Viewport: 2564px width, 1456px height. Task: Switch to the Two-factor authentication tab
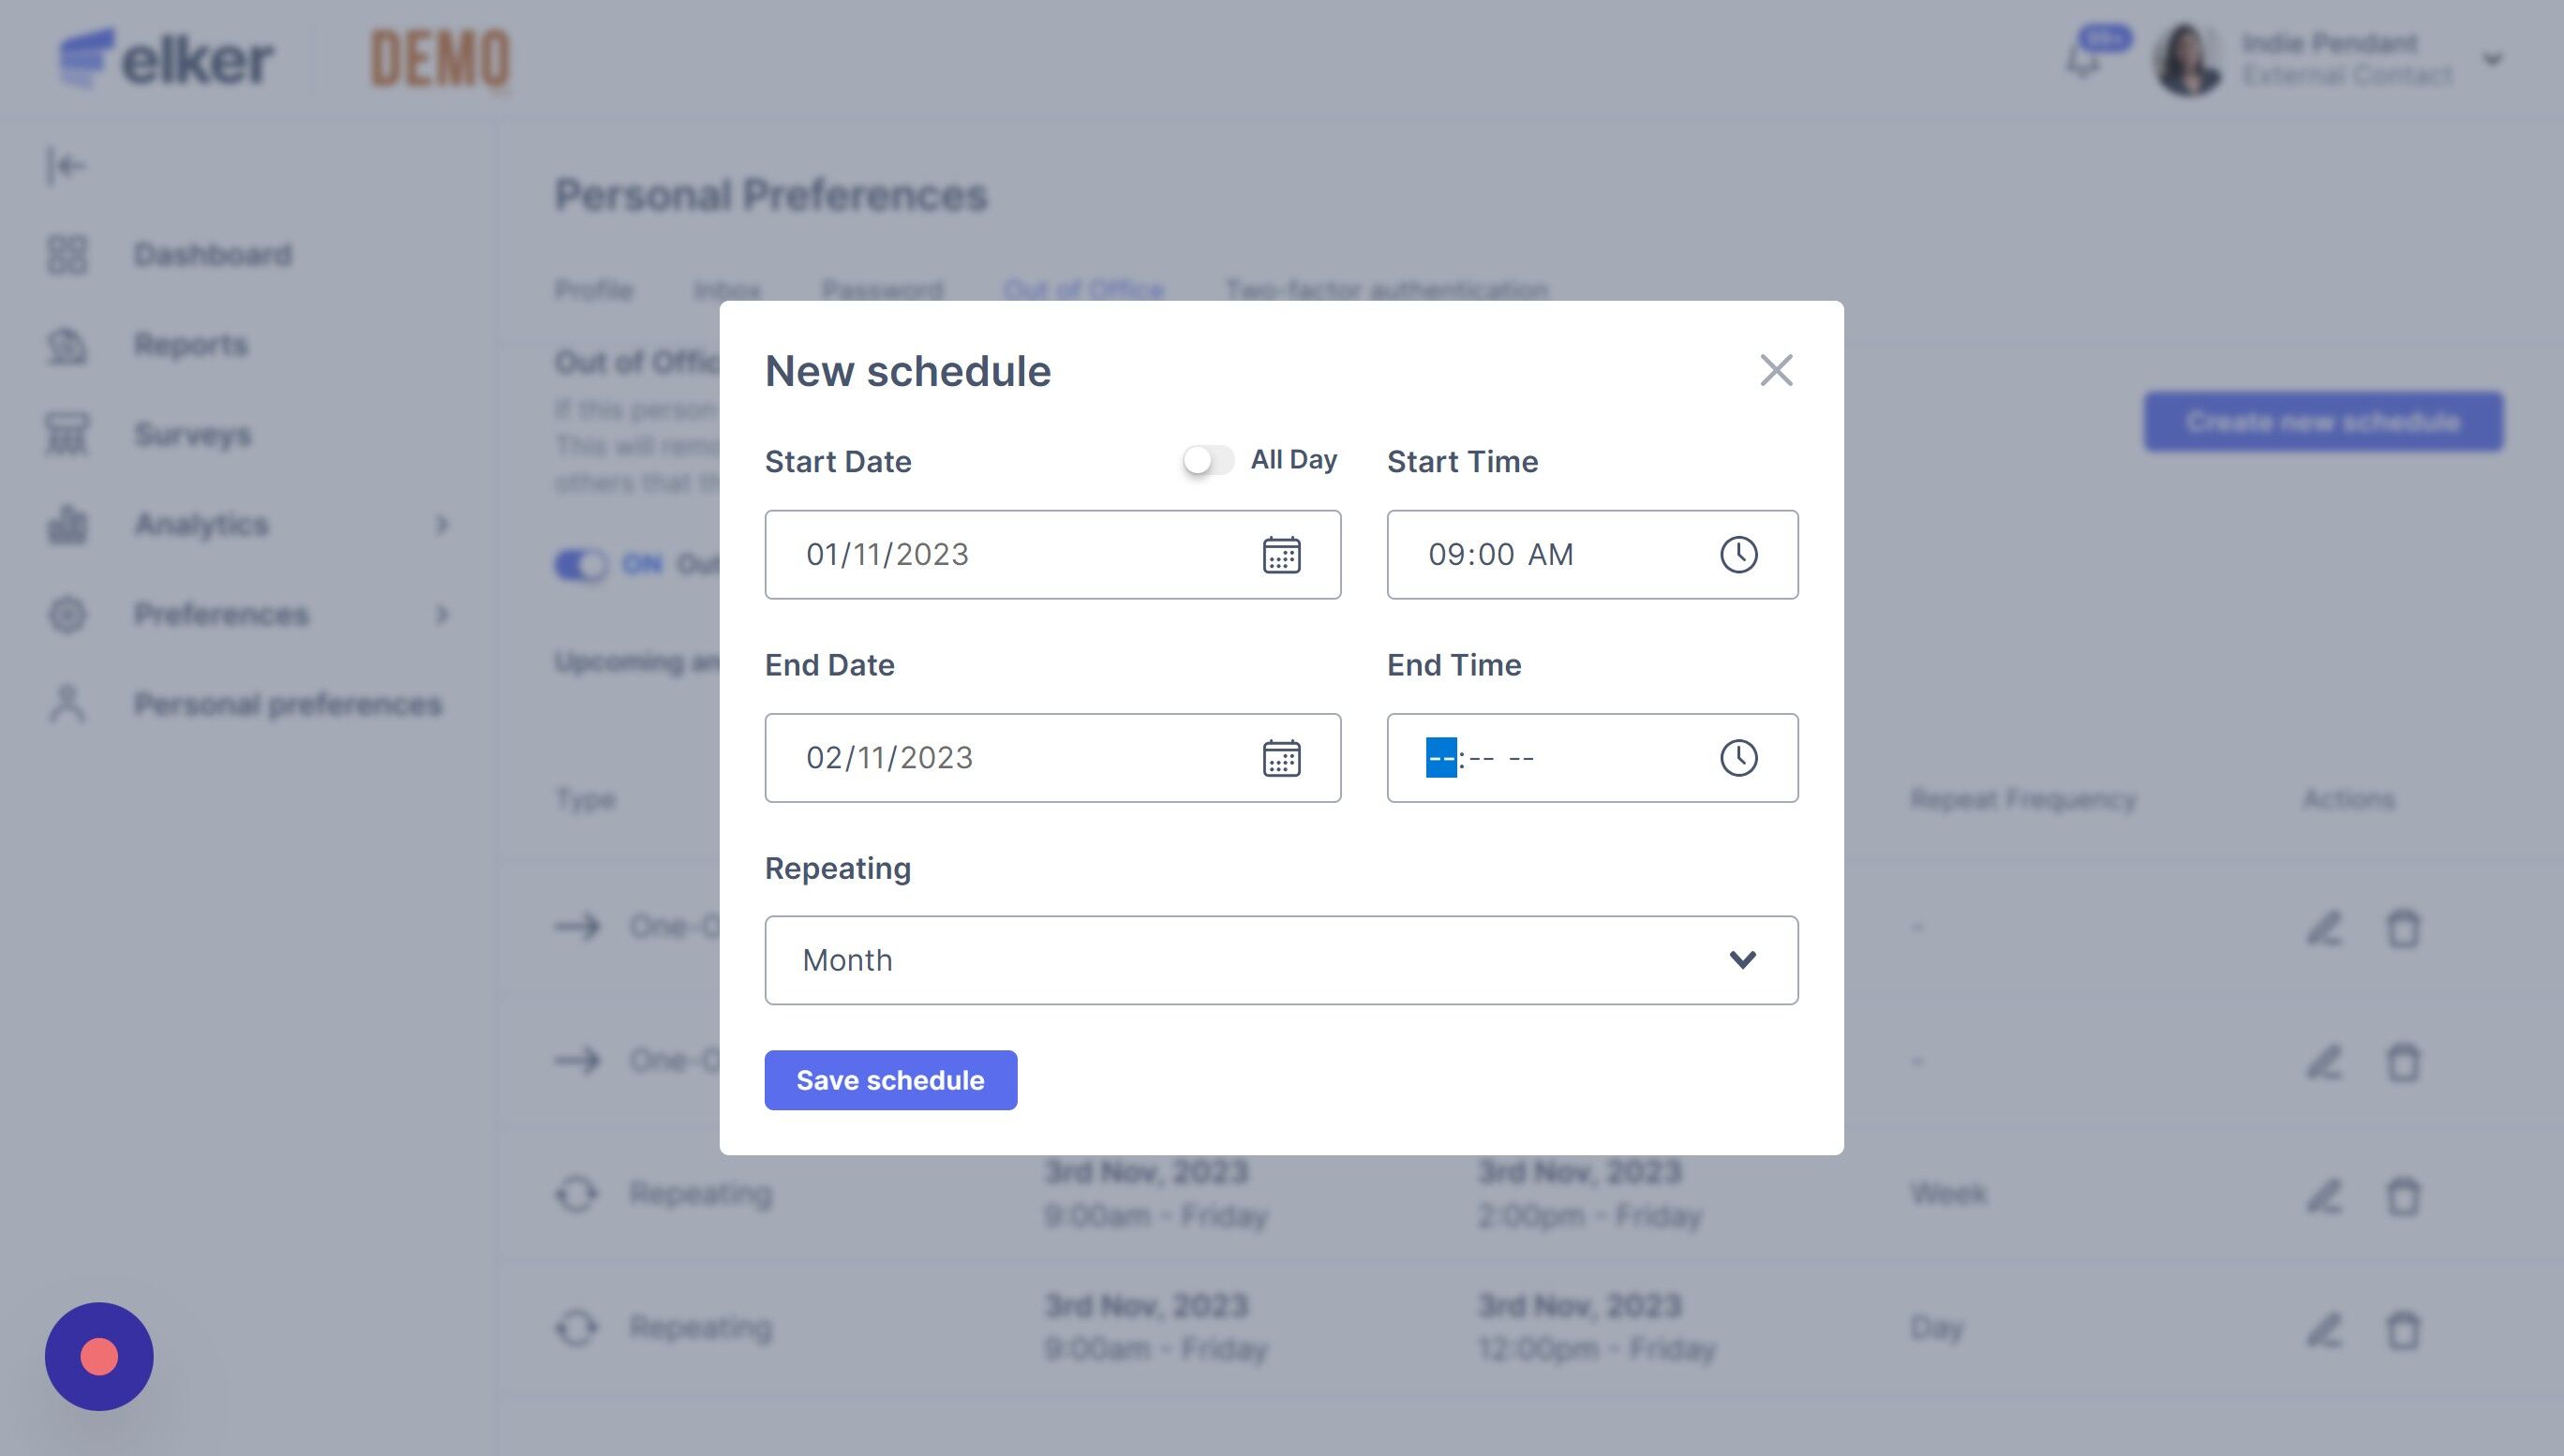1386,290
